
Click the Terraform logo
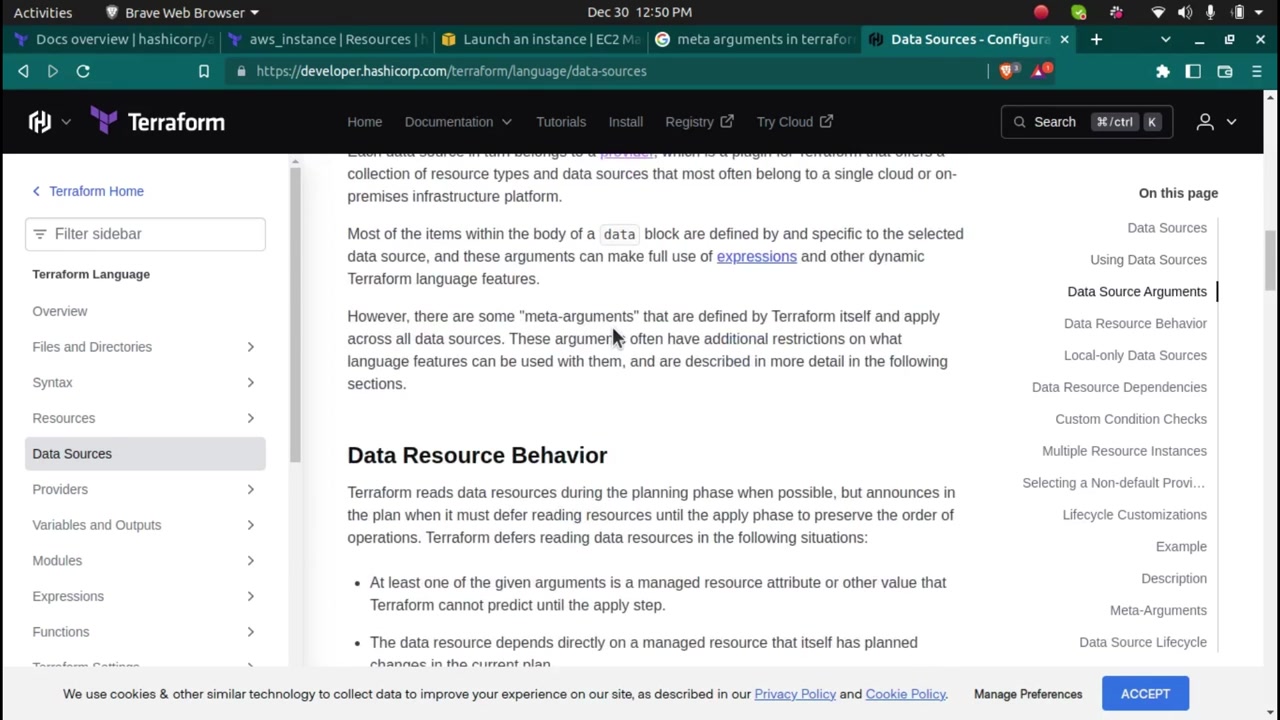[x=158, y=122]
